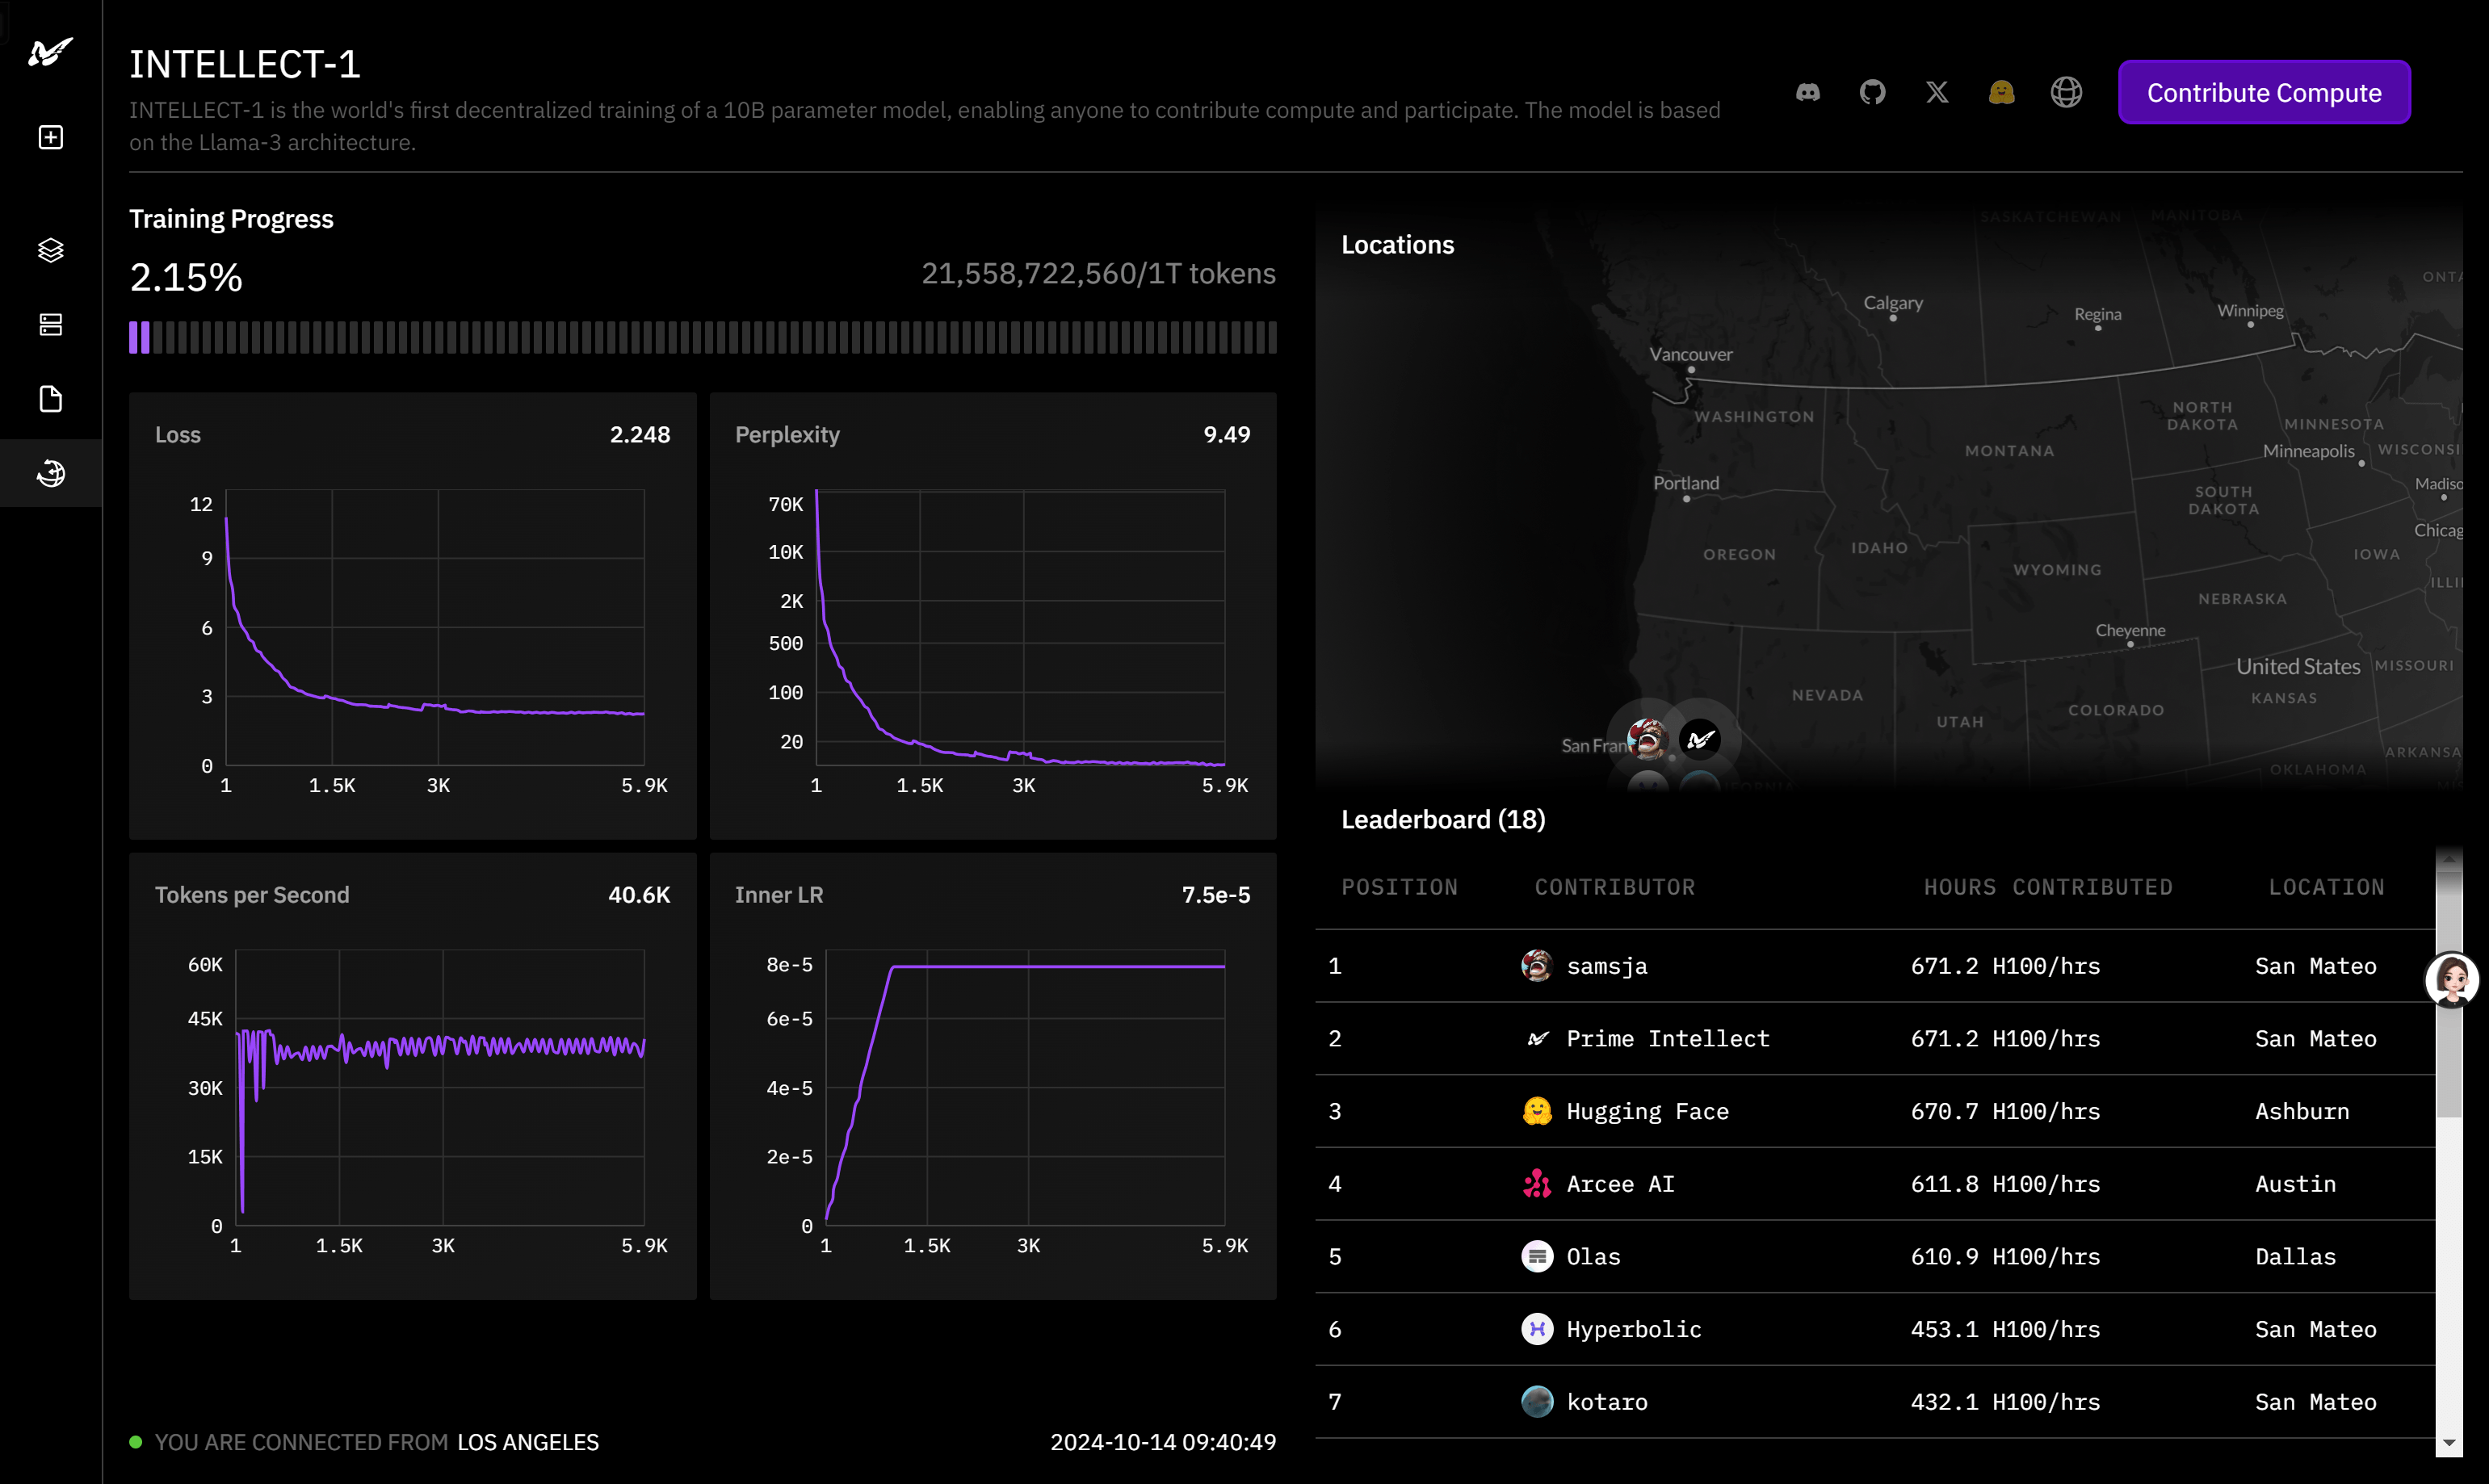Open the server rack sidebar icon

(x=50, y=324)
